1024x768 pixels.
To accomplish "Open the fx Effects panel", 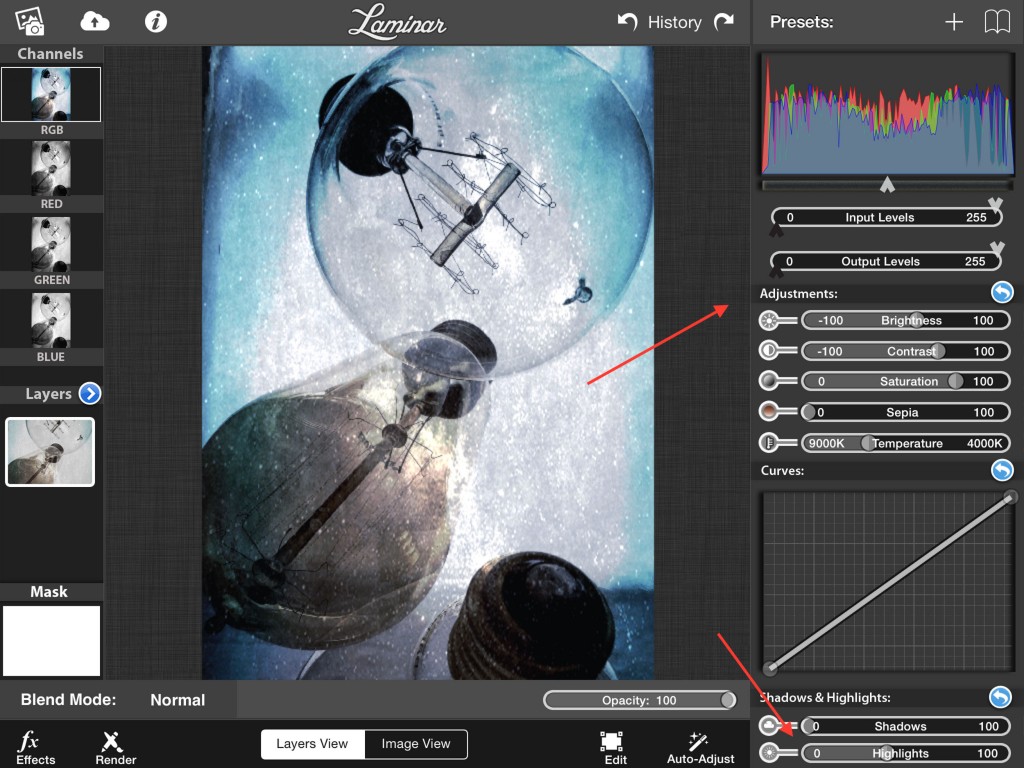I will (x=35, y=748).
